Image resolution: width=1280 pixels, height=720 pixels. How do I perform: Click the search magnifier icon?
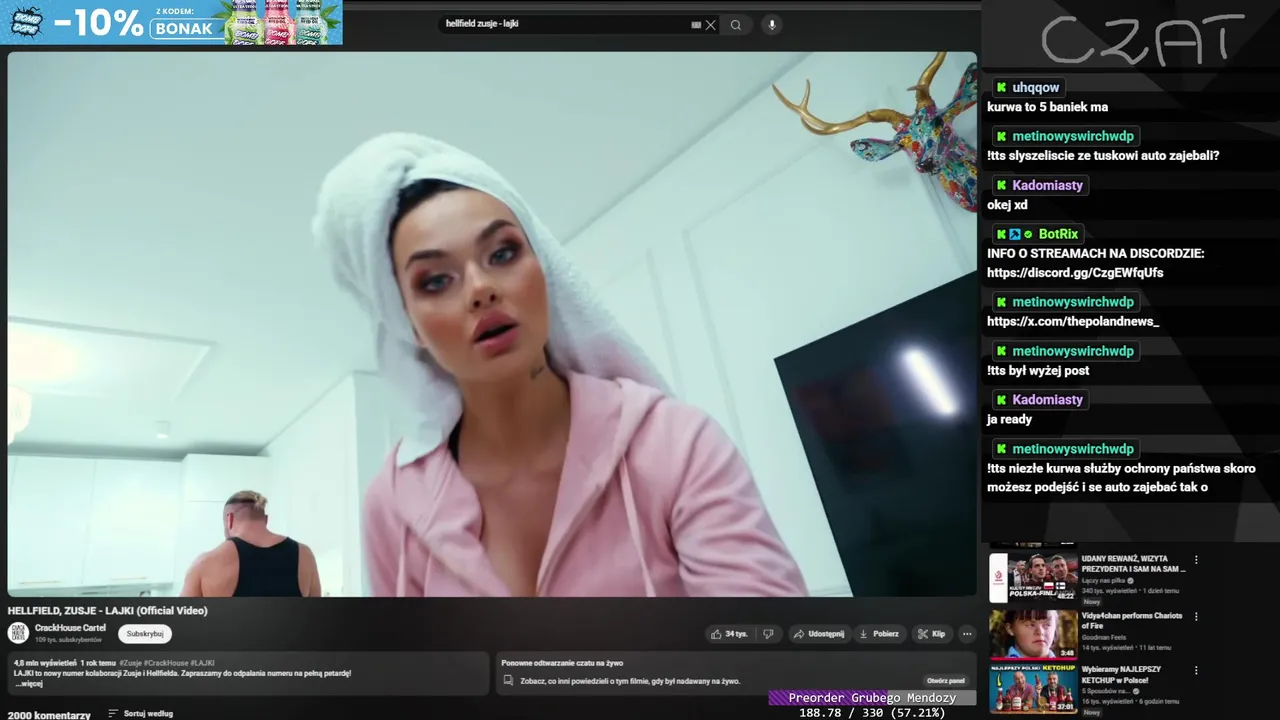(x=736, y=25)
